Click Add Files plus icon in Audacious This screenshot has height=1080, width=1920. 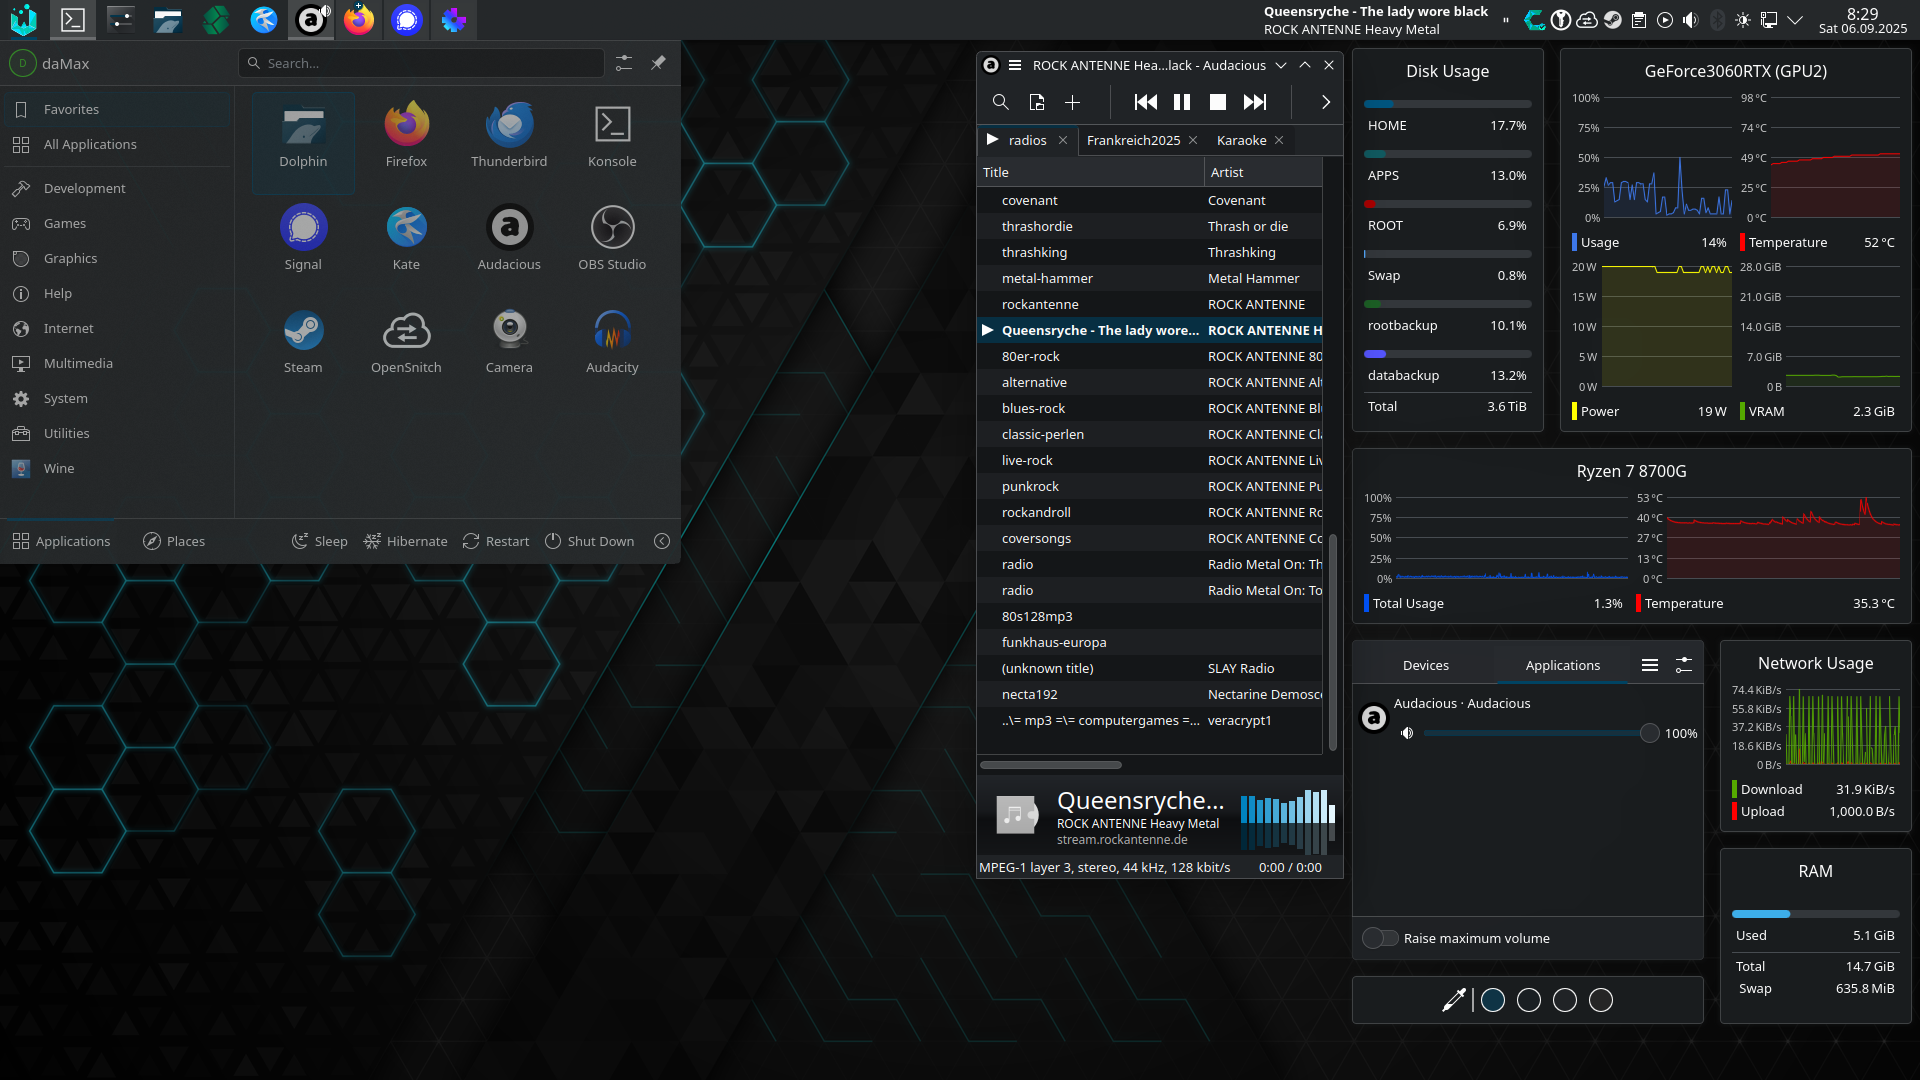coord(1073,102)
